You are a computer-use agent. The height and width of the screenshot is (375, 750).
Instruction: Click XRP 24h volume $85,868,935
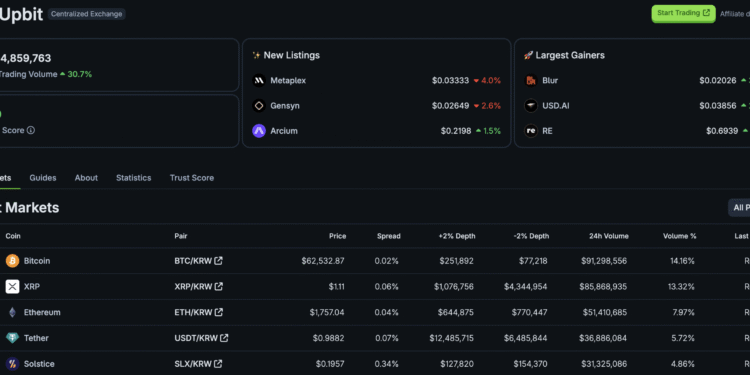point(604,287)
